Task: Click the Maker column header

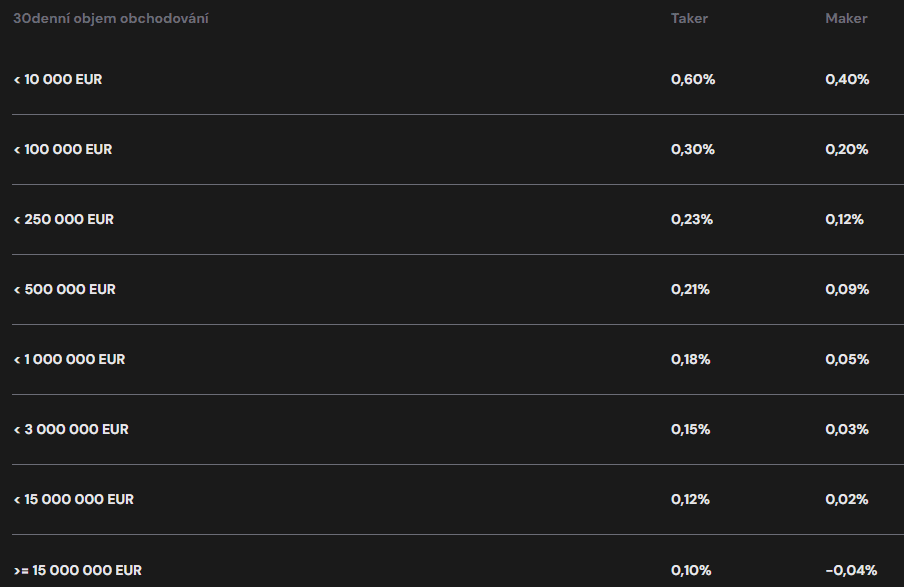Action: [x=846, y=19]
